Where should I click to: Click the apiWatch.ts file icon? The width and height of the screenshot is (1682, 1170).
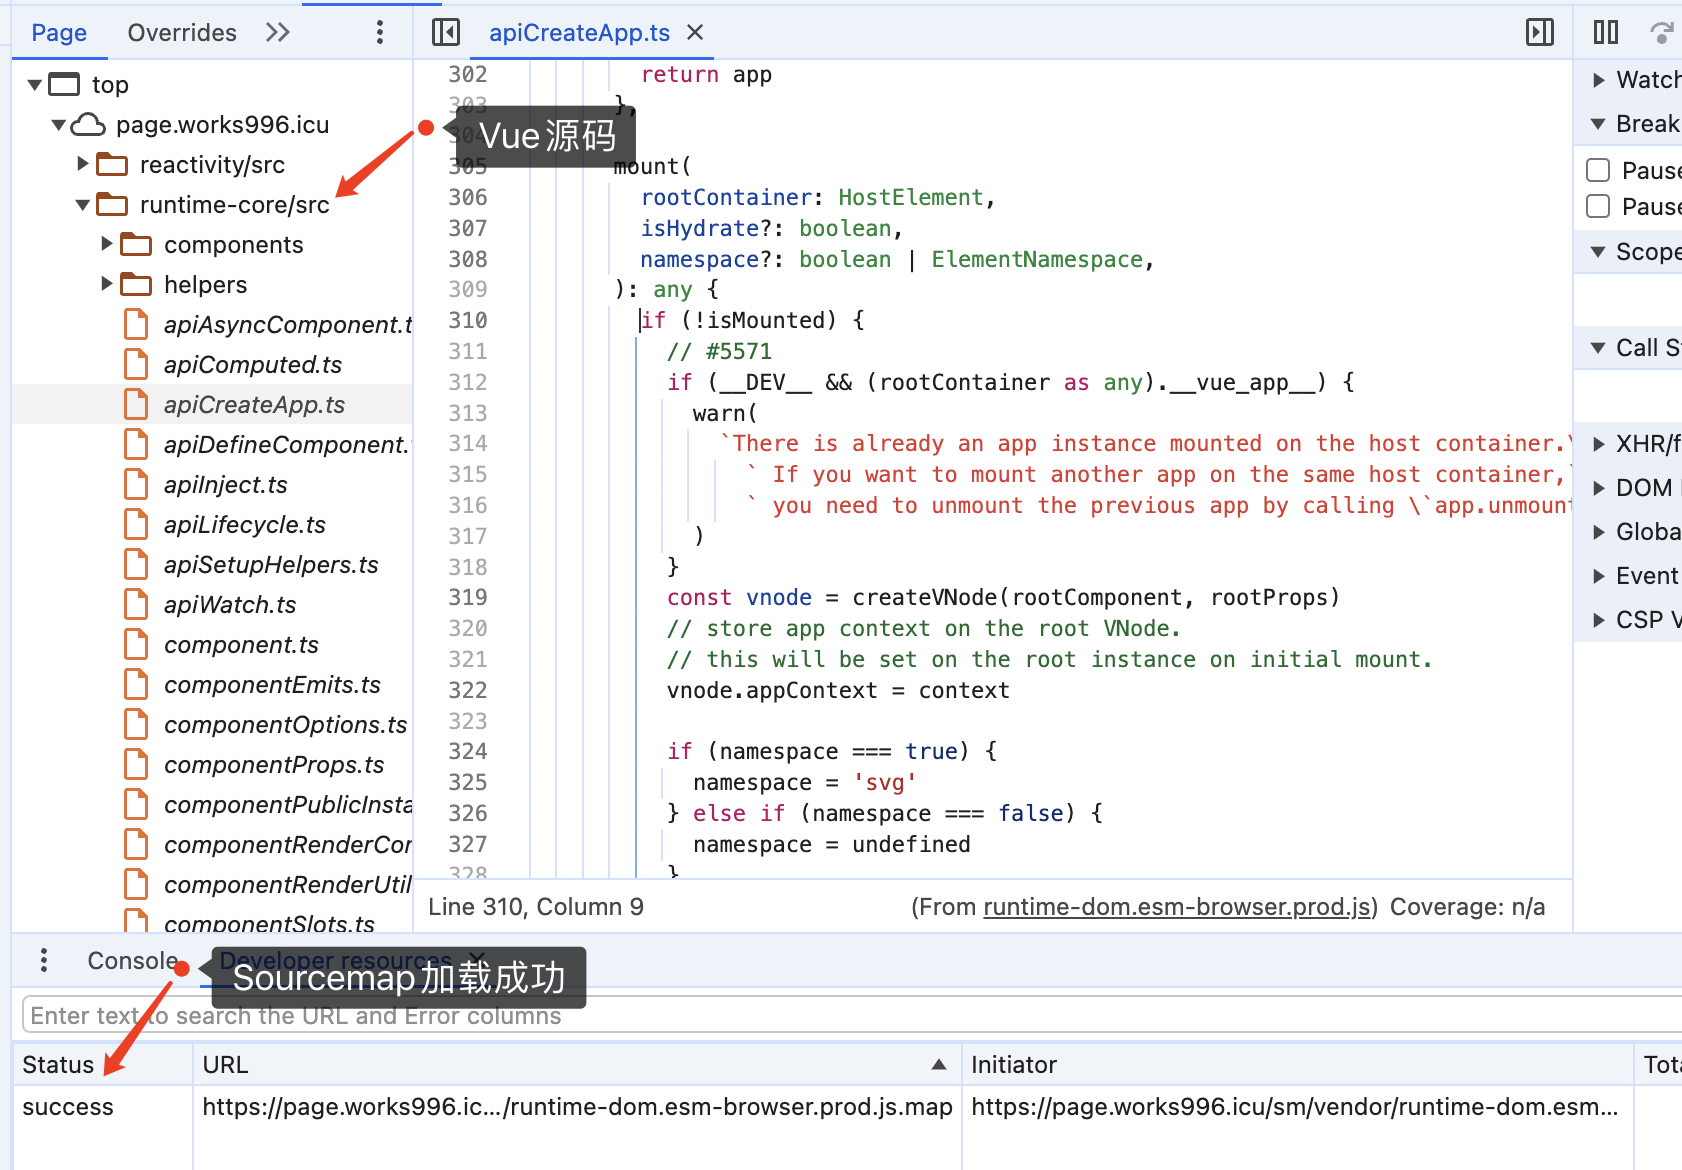coord(136,604)
